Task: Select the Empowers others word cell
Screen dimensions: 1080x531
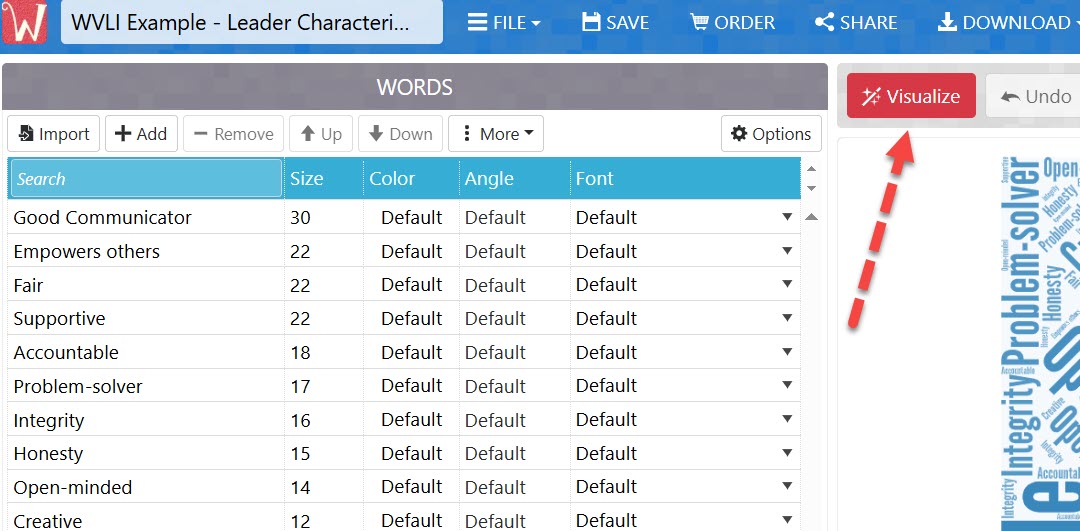Action: click(x=146, y=251)
